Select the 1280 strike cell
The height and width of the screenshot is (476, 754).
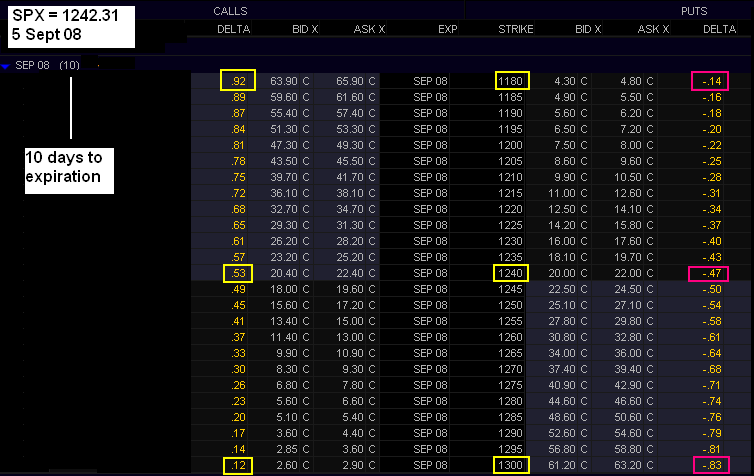[x=510, y=401]
